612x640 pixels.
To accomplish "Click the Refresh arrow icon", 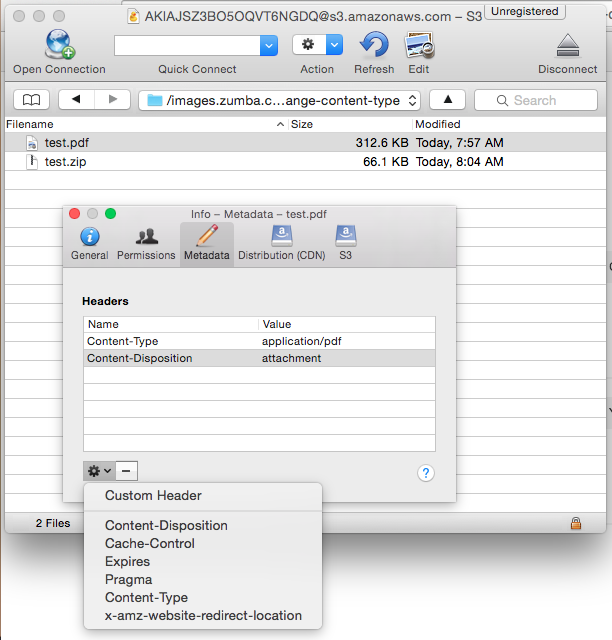I will (374, 44).
